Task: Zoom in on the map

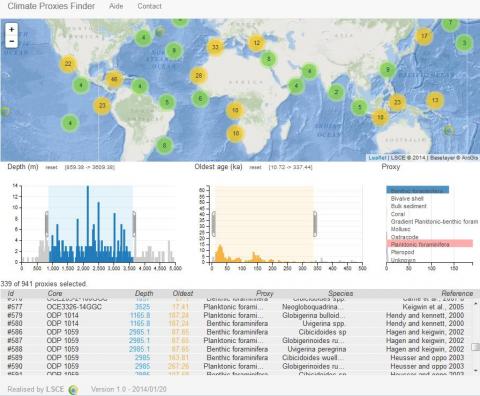Action: 12,30
